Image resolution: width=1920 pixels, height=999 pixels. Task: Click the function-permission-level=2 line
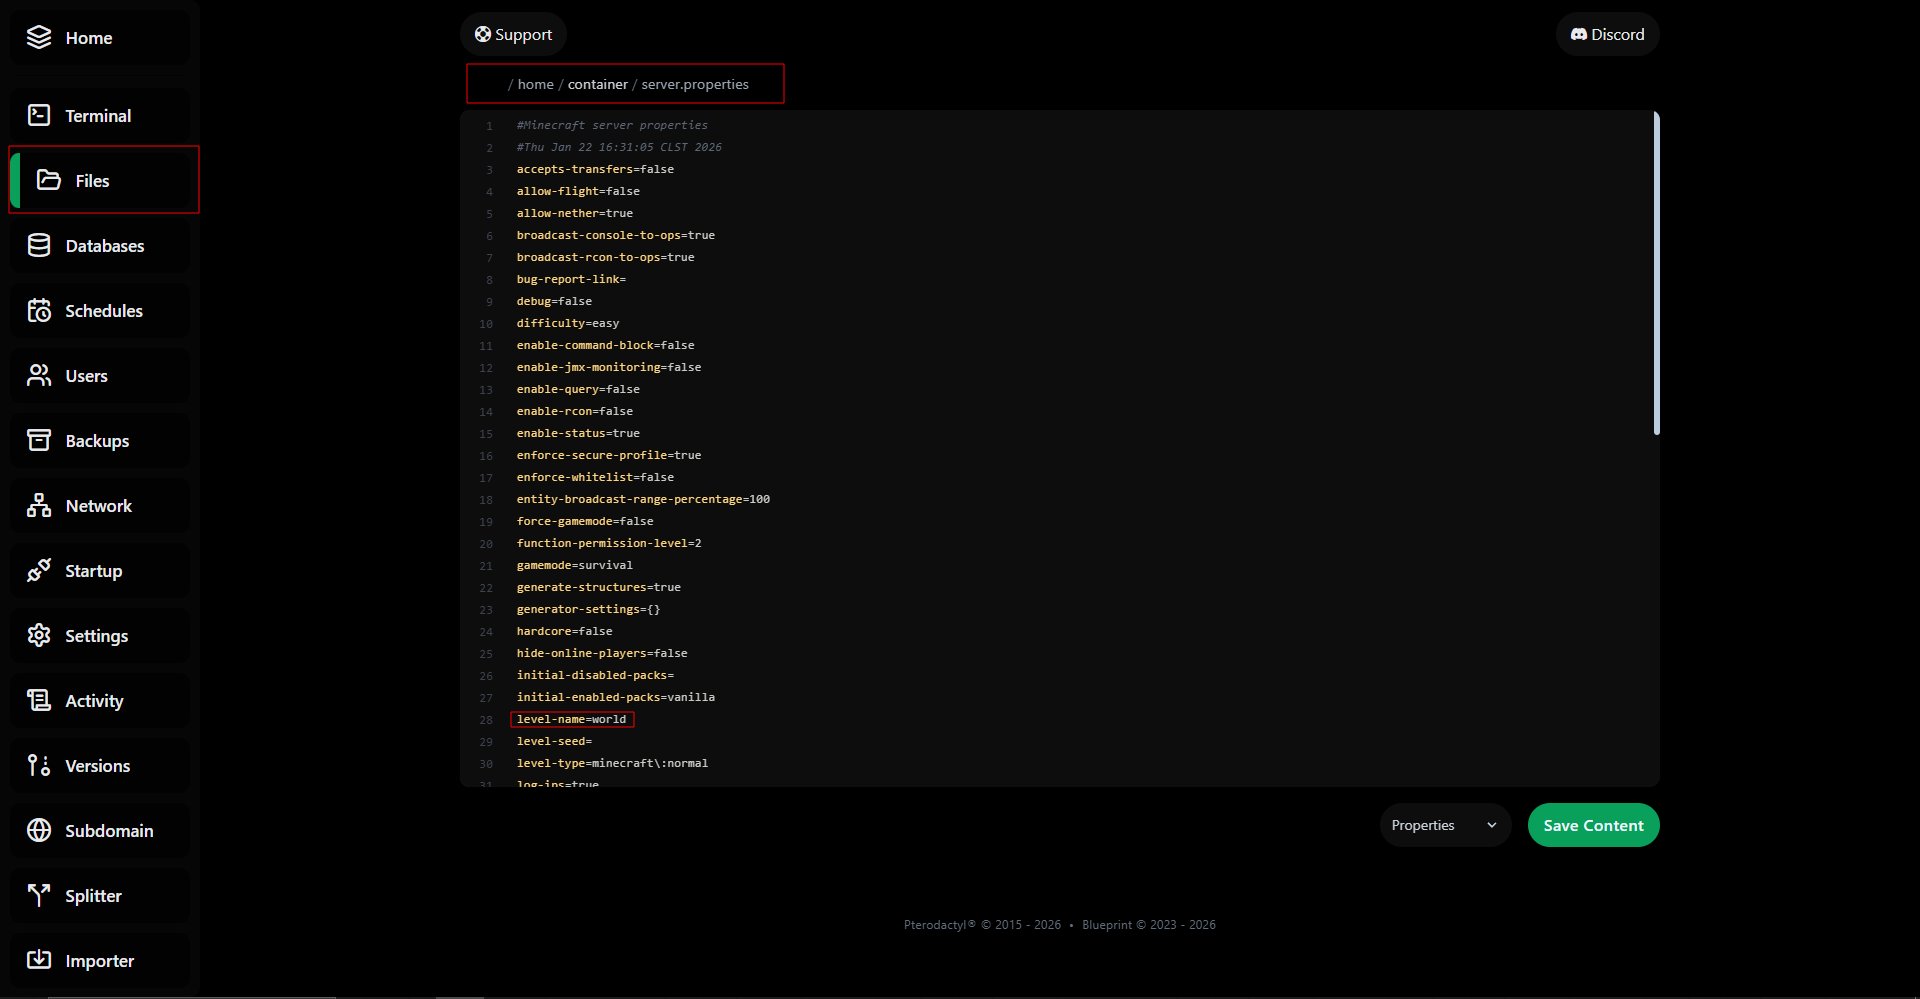click(x=609, y=543)
